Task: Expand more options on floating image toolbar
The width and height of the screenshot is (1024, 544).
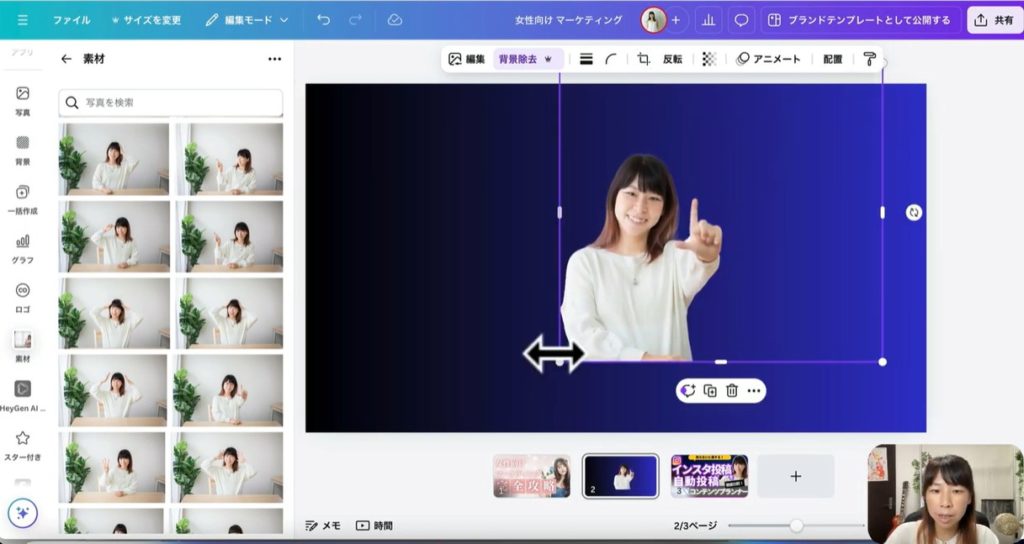Action: (x=754, y=391)
